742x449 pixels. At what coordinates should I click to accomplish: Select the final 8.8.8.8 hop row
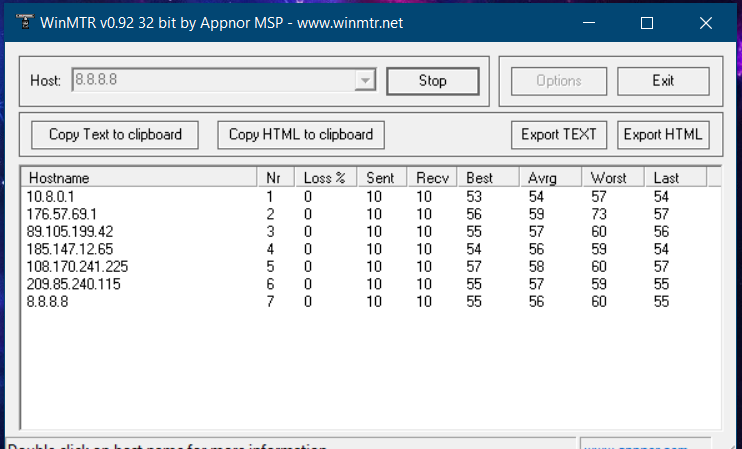(47, 301)
